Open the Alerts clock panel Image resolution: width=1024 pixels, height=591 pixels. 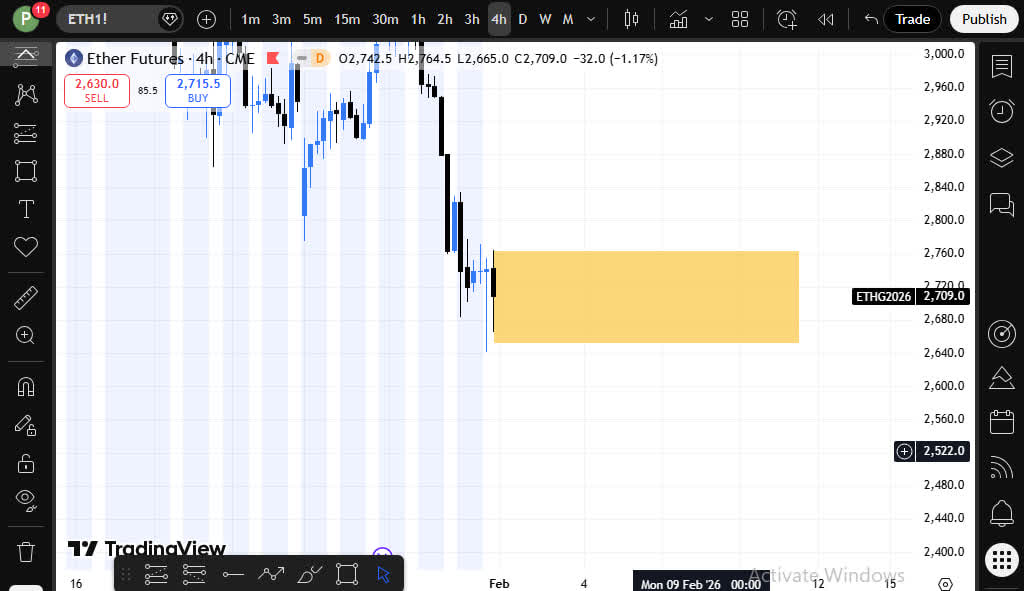tap(1001, 111)
